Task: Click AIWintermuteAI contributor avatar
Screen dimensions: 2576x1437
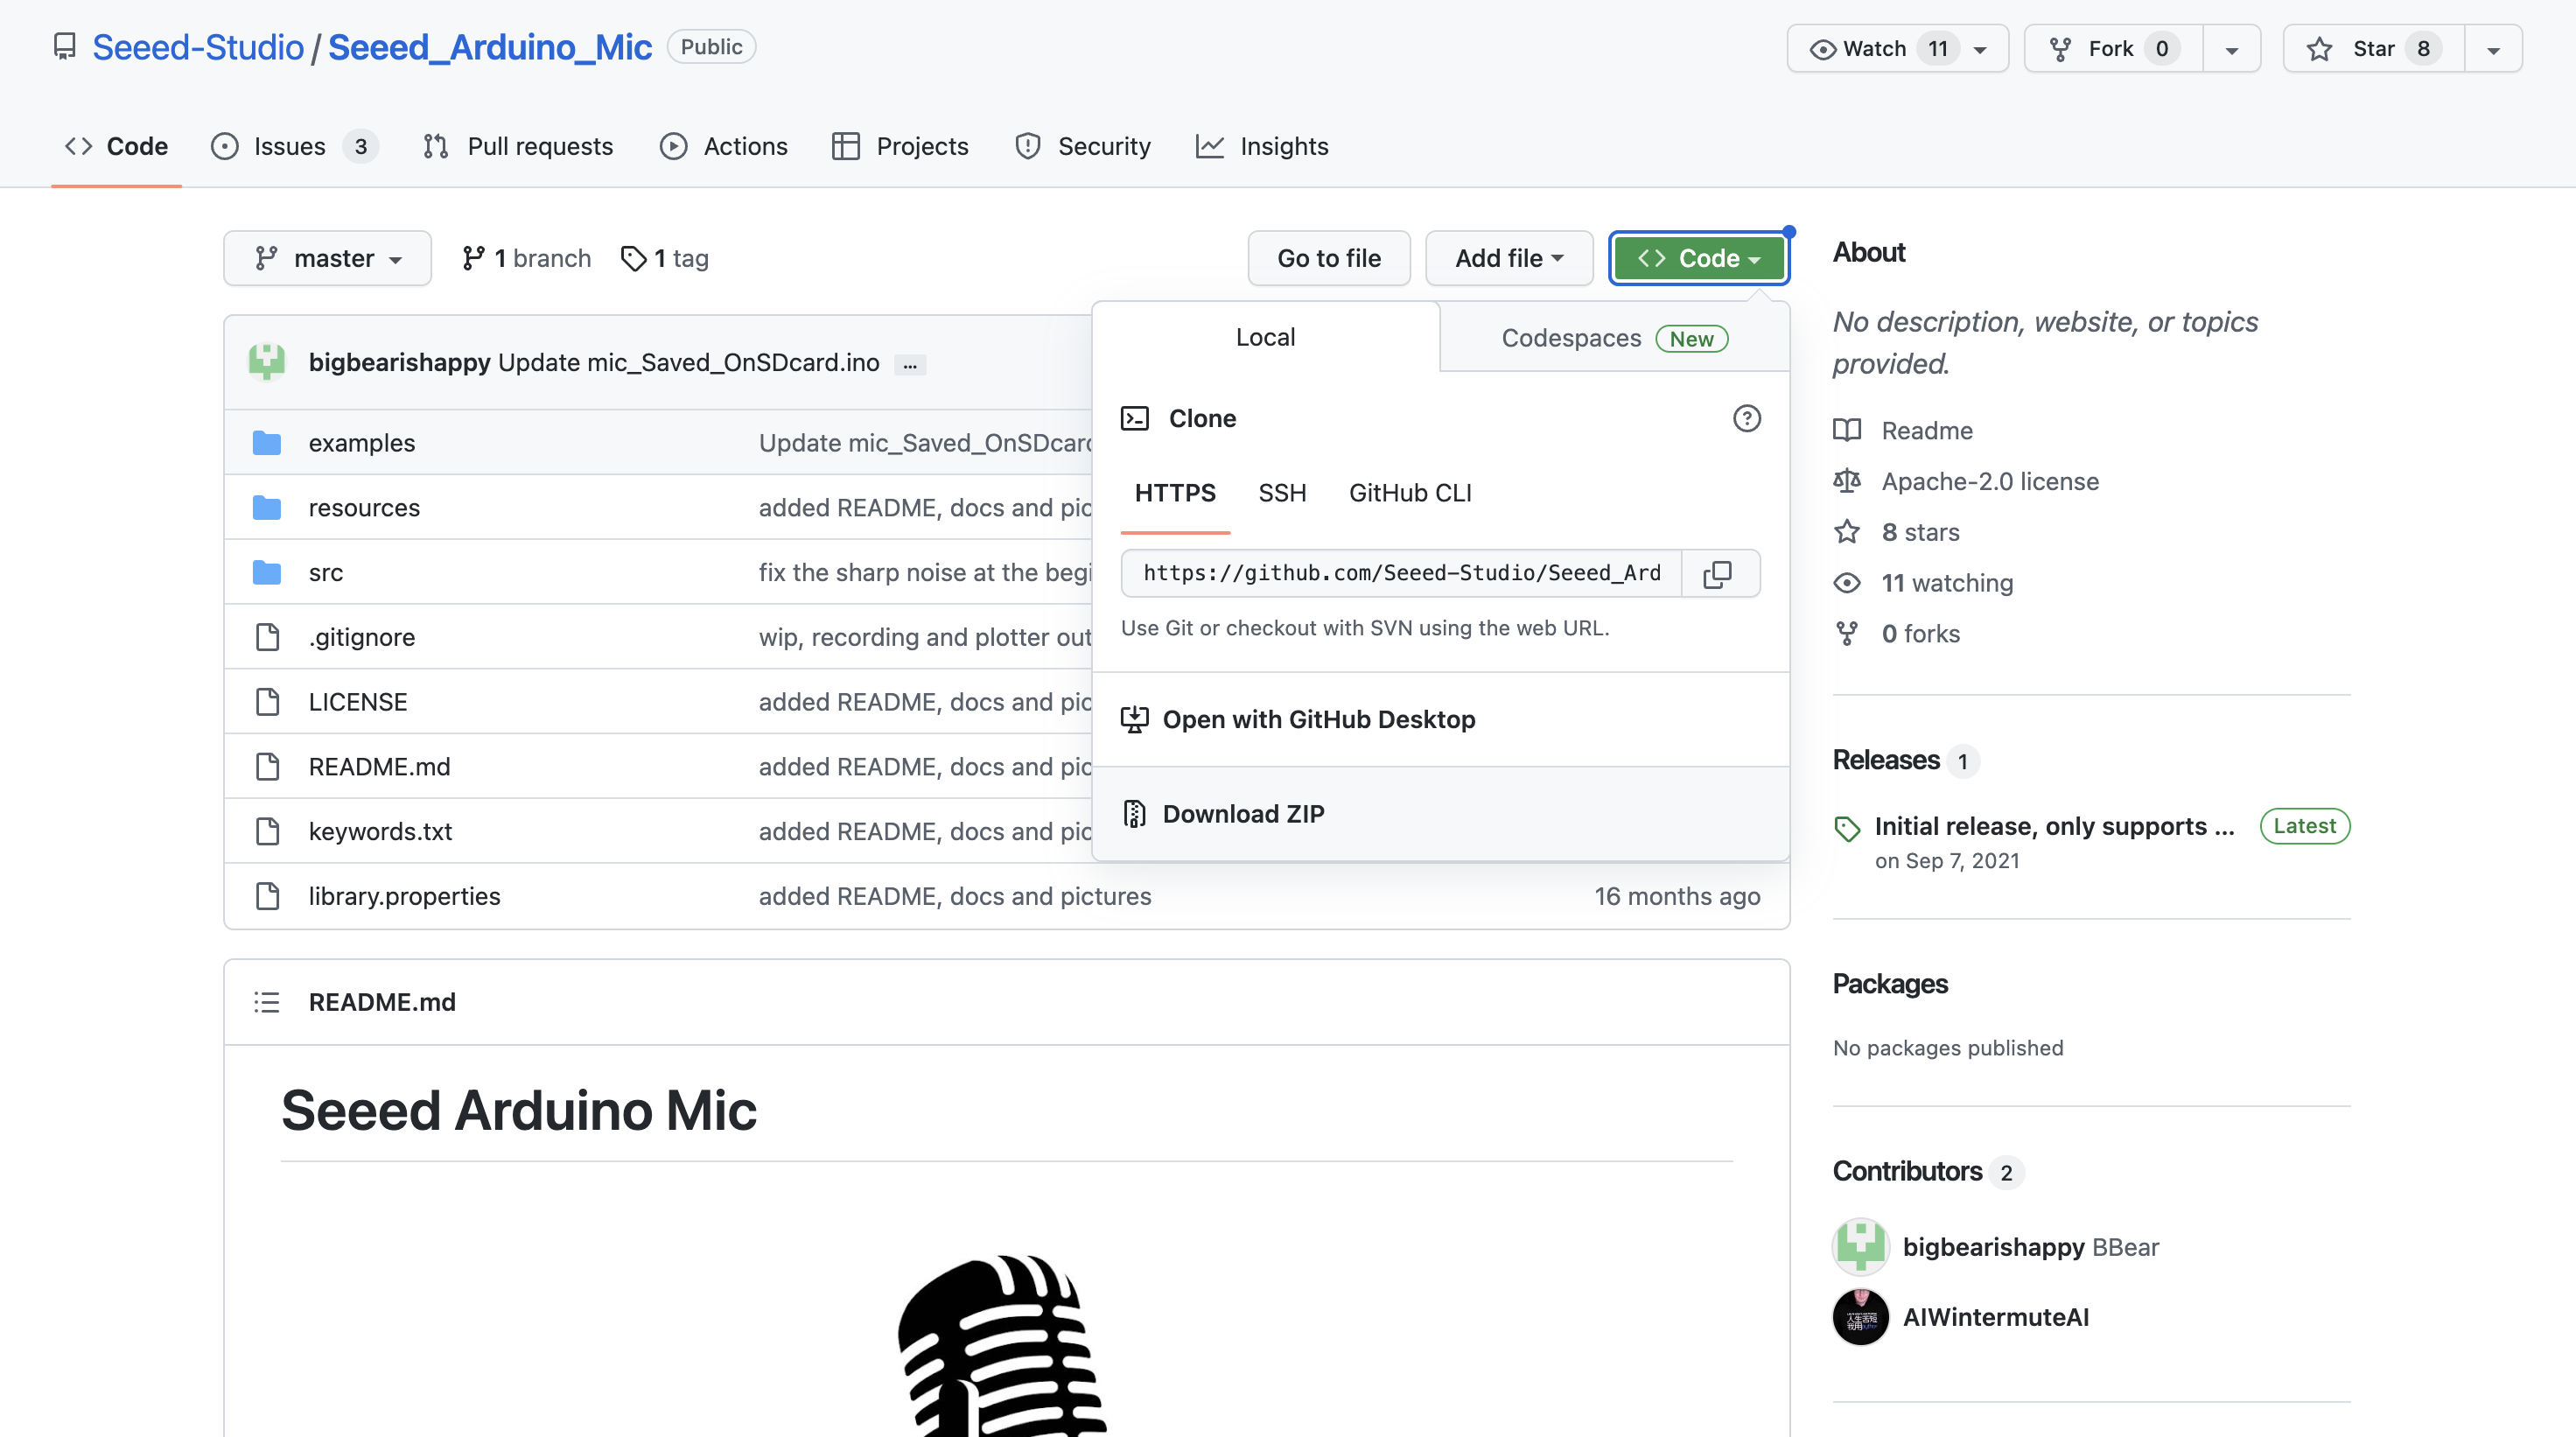Action: pyautogui.click(x=1860, y=1317)
